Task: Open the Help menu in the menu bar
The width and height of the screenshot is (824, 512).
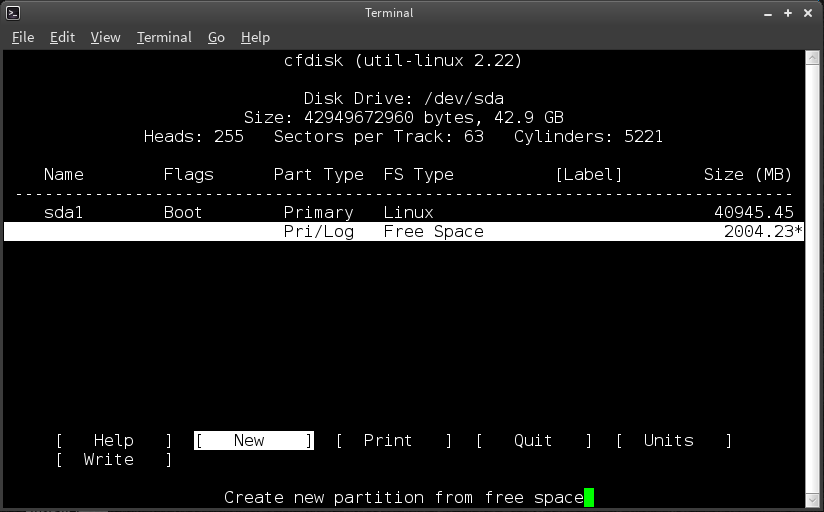Action: tap(255, 37)
